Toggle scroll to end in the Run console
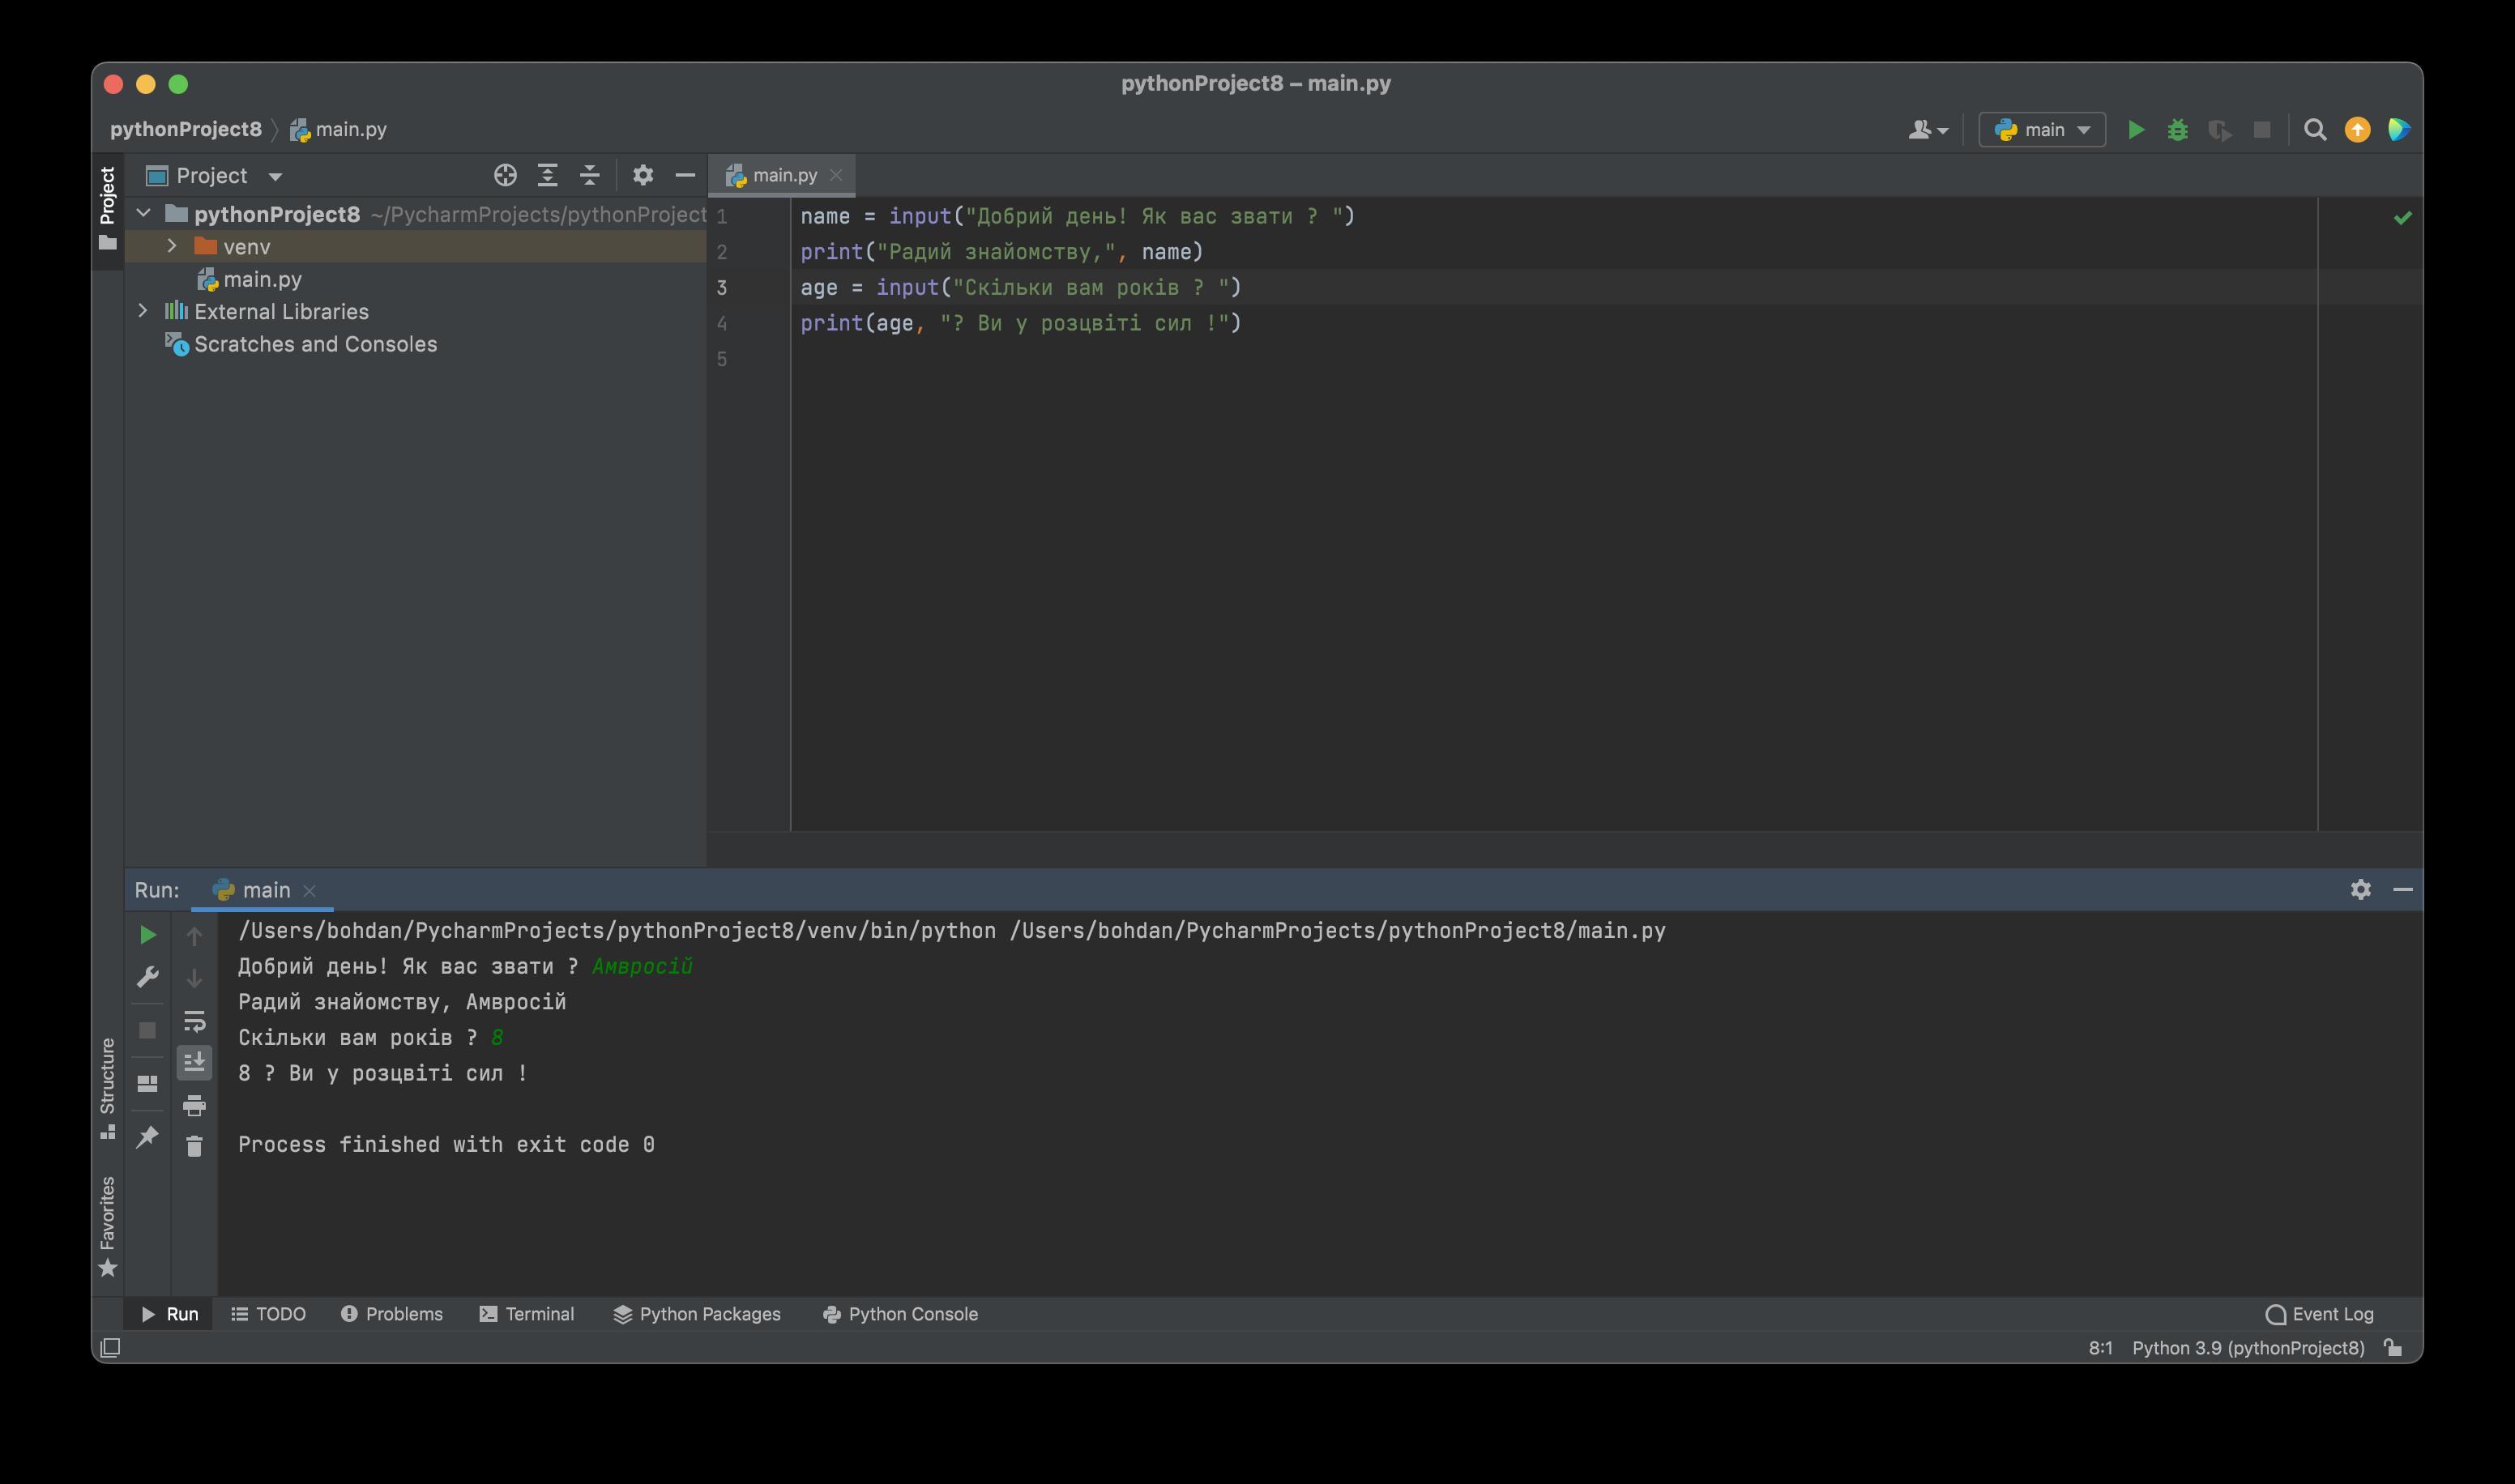 (194, 1062)
